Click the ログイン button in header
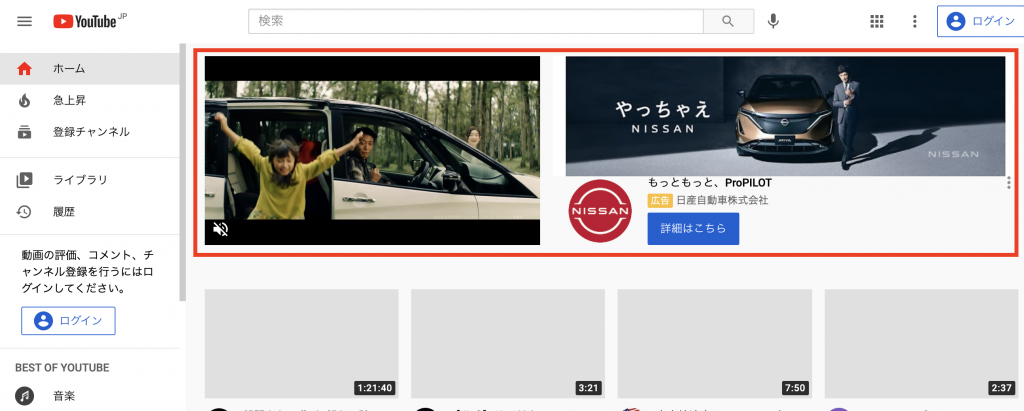This screenshot has height=411, width=1024. click(981, 22)
